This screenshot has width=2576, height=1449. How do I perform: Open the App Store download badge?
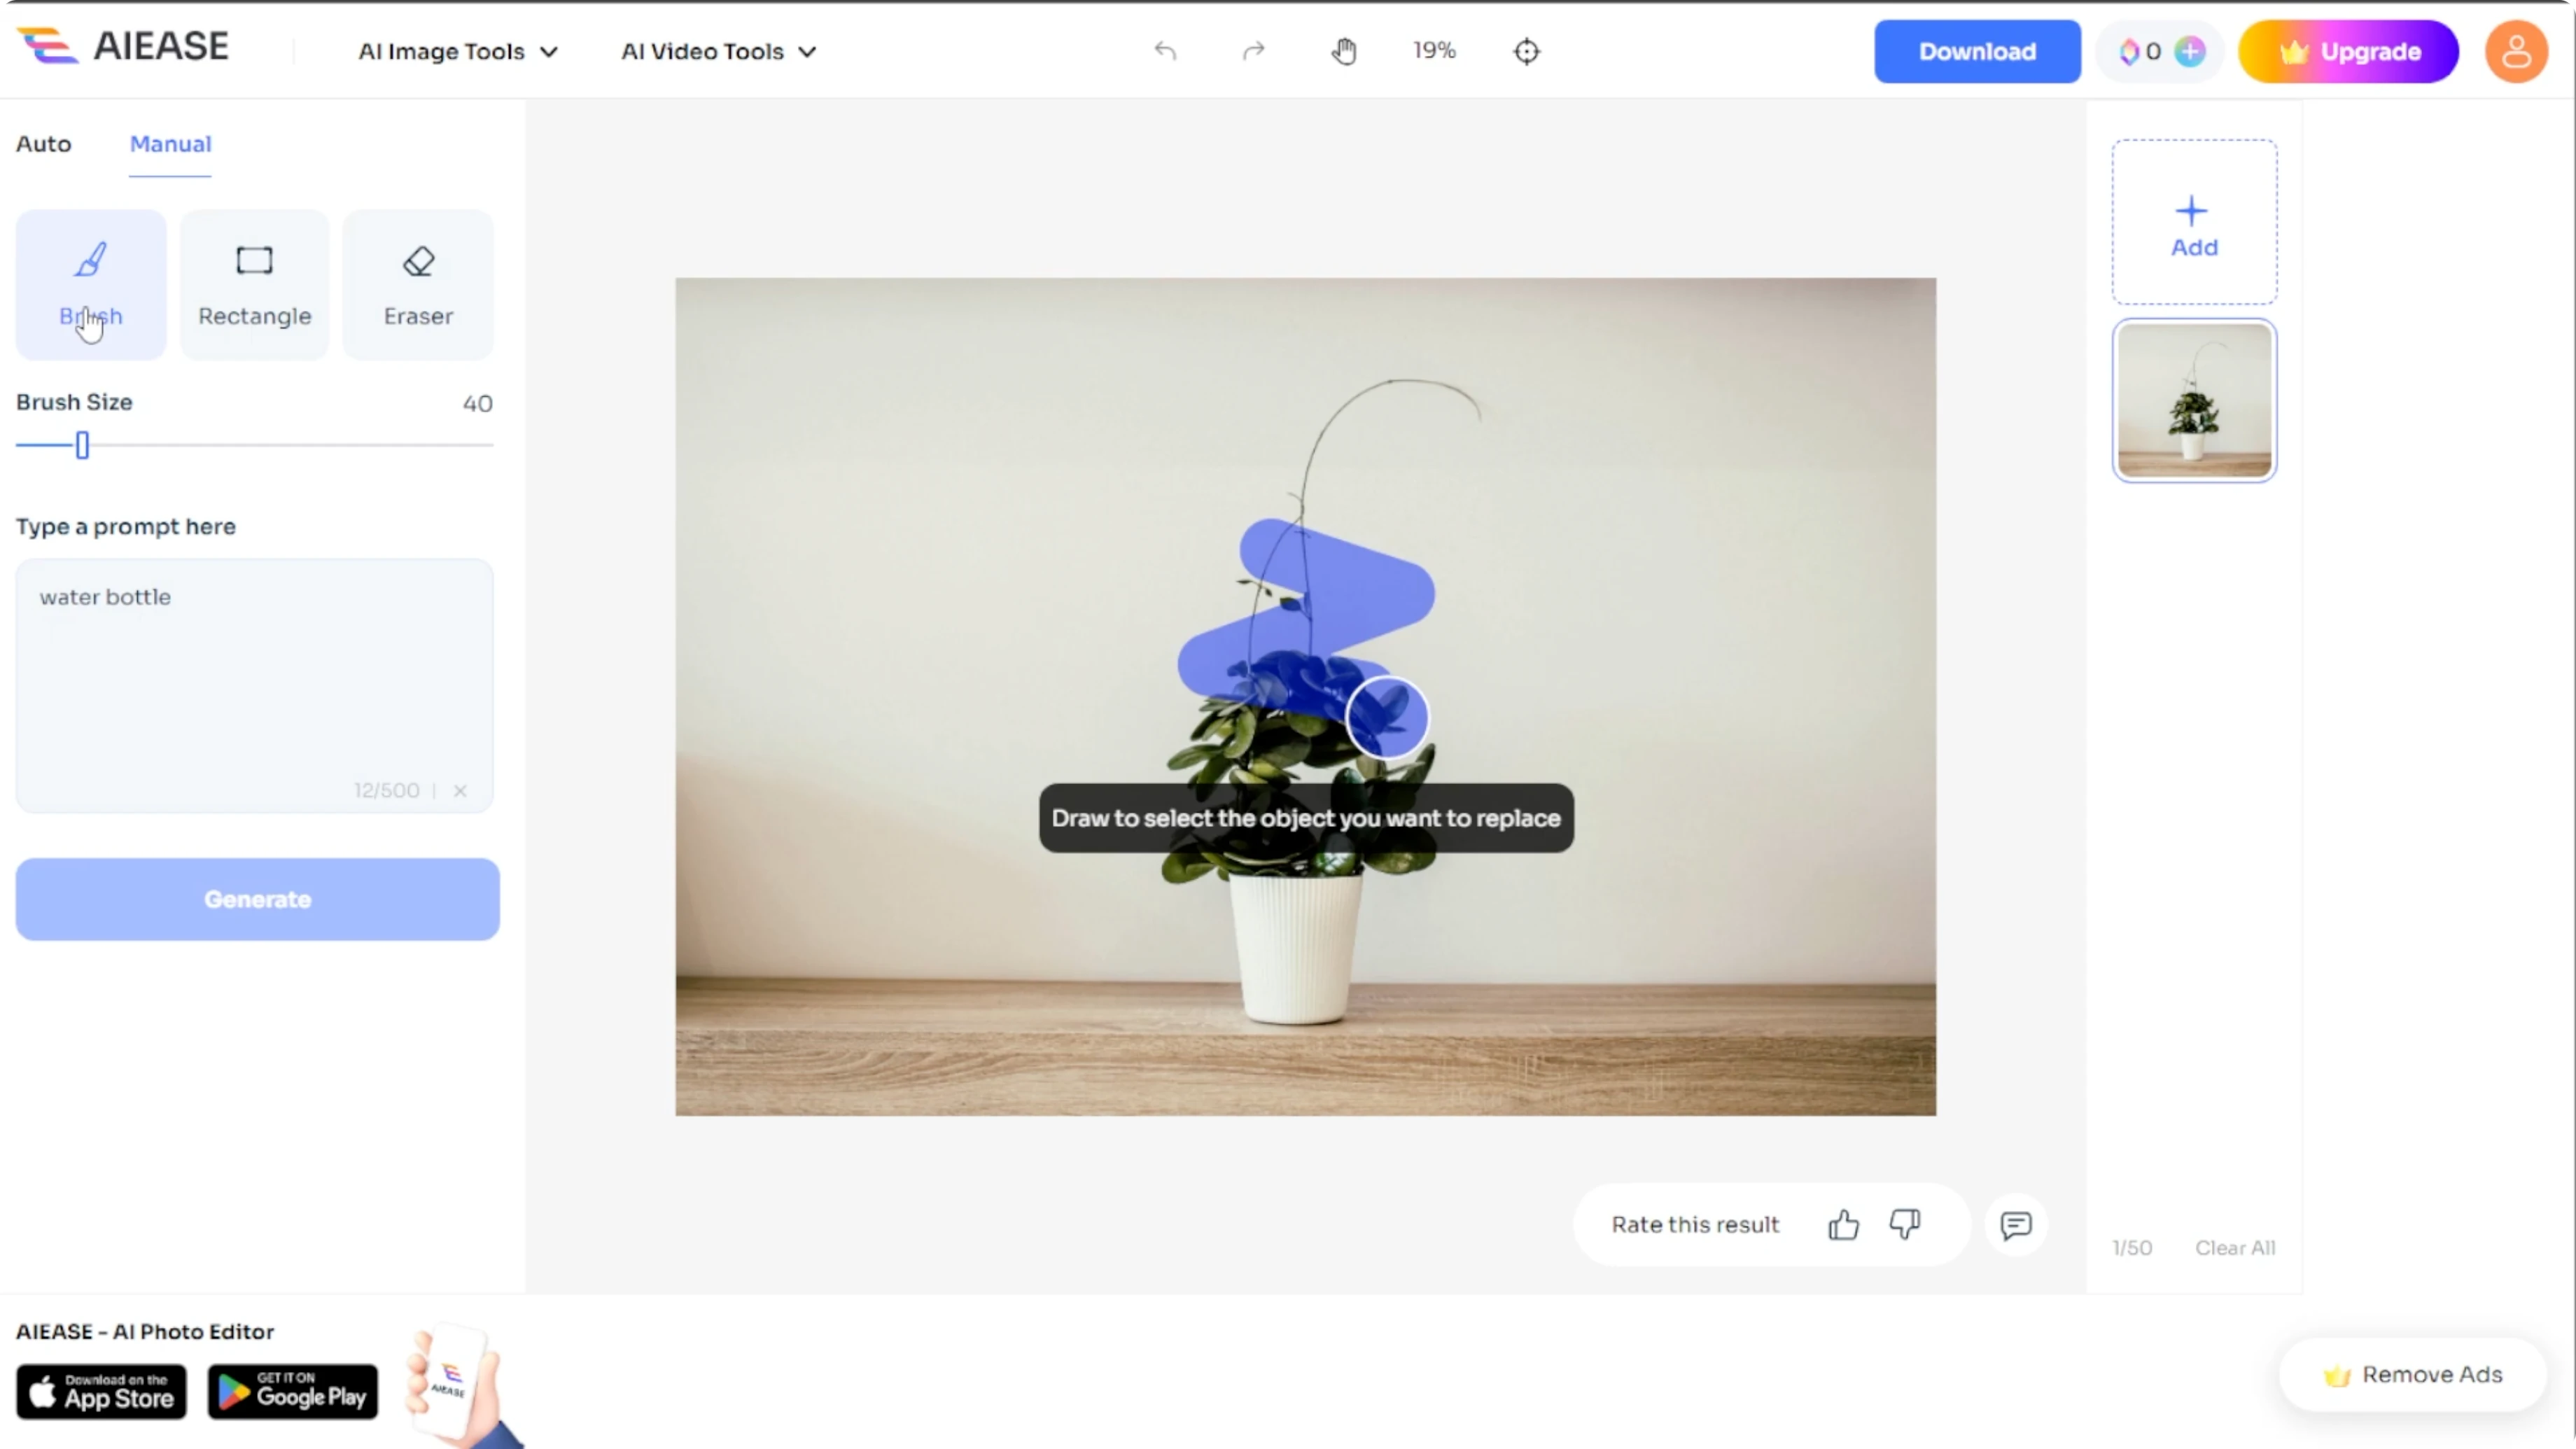101,1391
